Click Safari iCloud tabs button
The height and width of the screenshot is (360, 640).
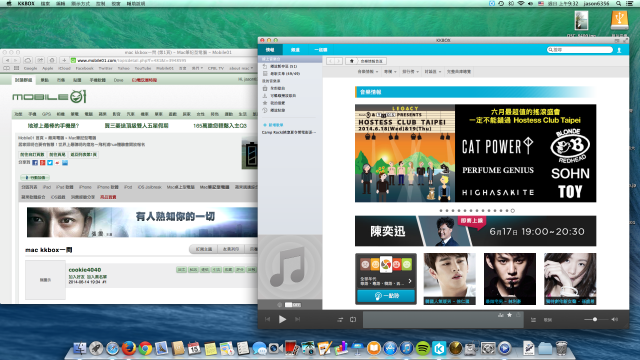[27, 60]
